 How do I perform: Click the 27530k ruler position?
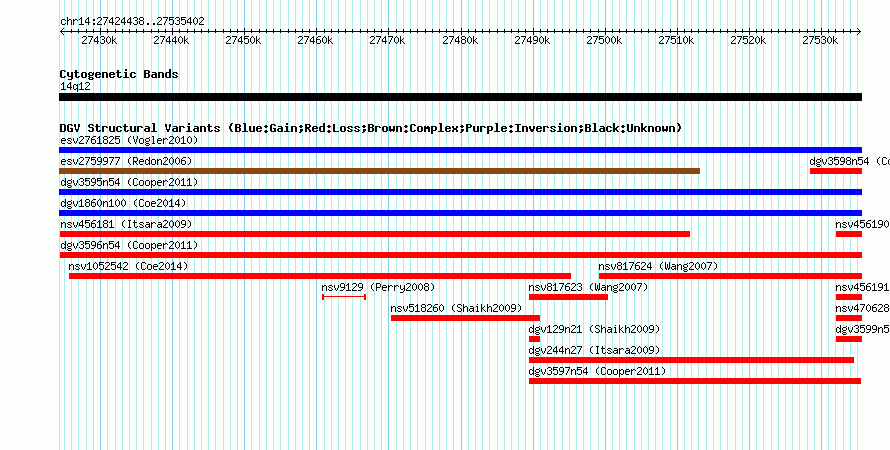pyautogui.click(x=820, y=41)
